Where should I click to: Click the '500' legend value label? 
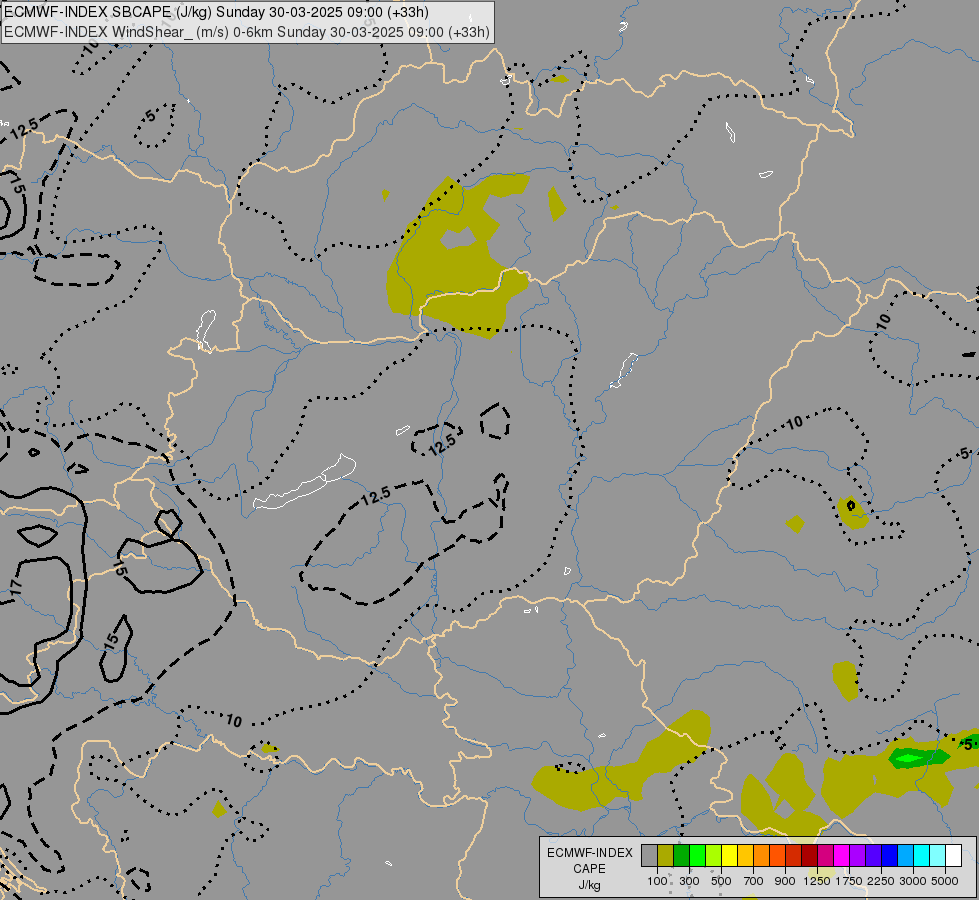tap(721, 881)
